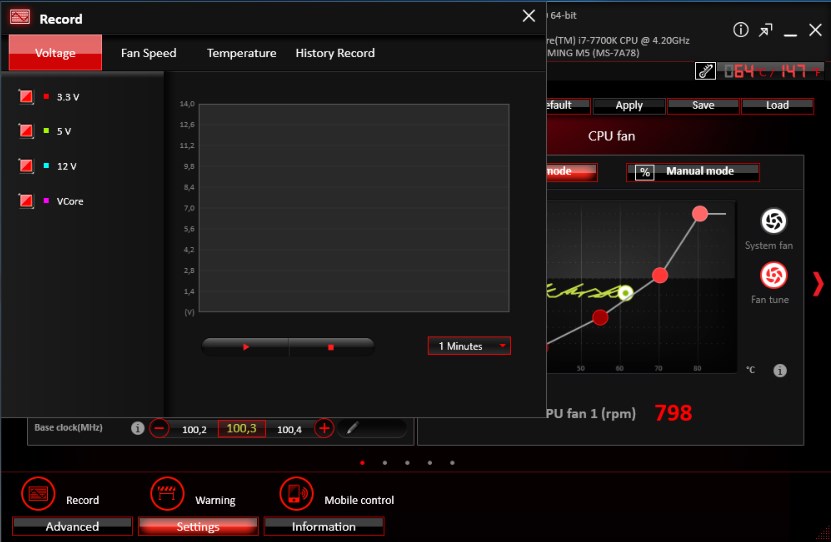The width and height of the screenshot is (831, 542).
Task: Click the base clock edit pencil icon
Action: pyautogui.click(x=352, y=428)
